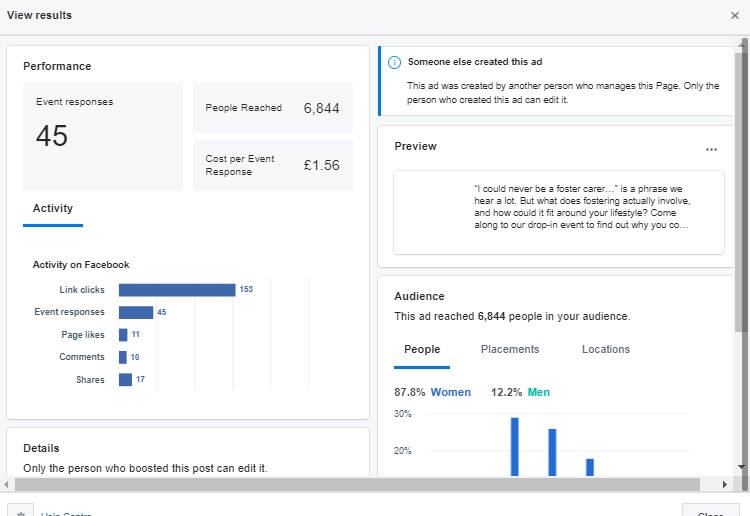This screenshot has width=750, height=516.
Task: Click the Shares bar showing 17
Action: coord(125,380)
